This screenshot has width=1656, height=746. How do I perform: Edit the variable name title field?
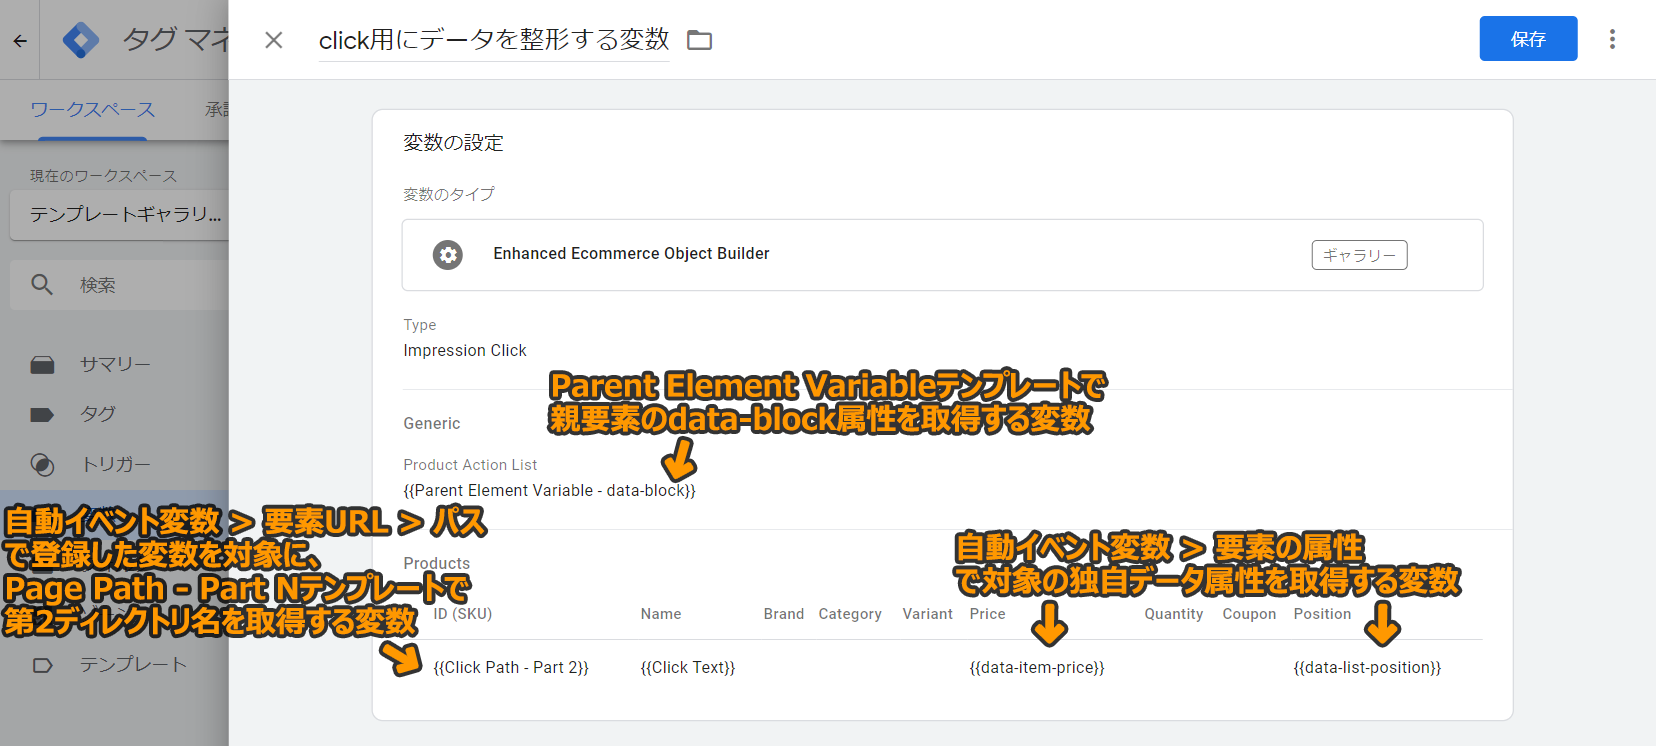[494, 40]
